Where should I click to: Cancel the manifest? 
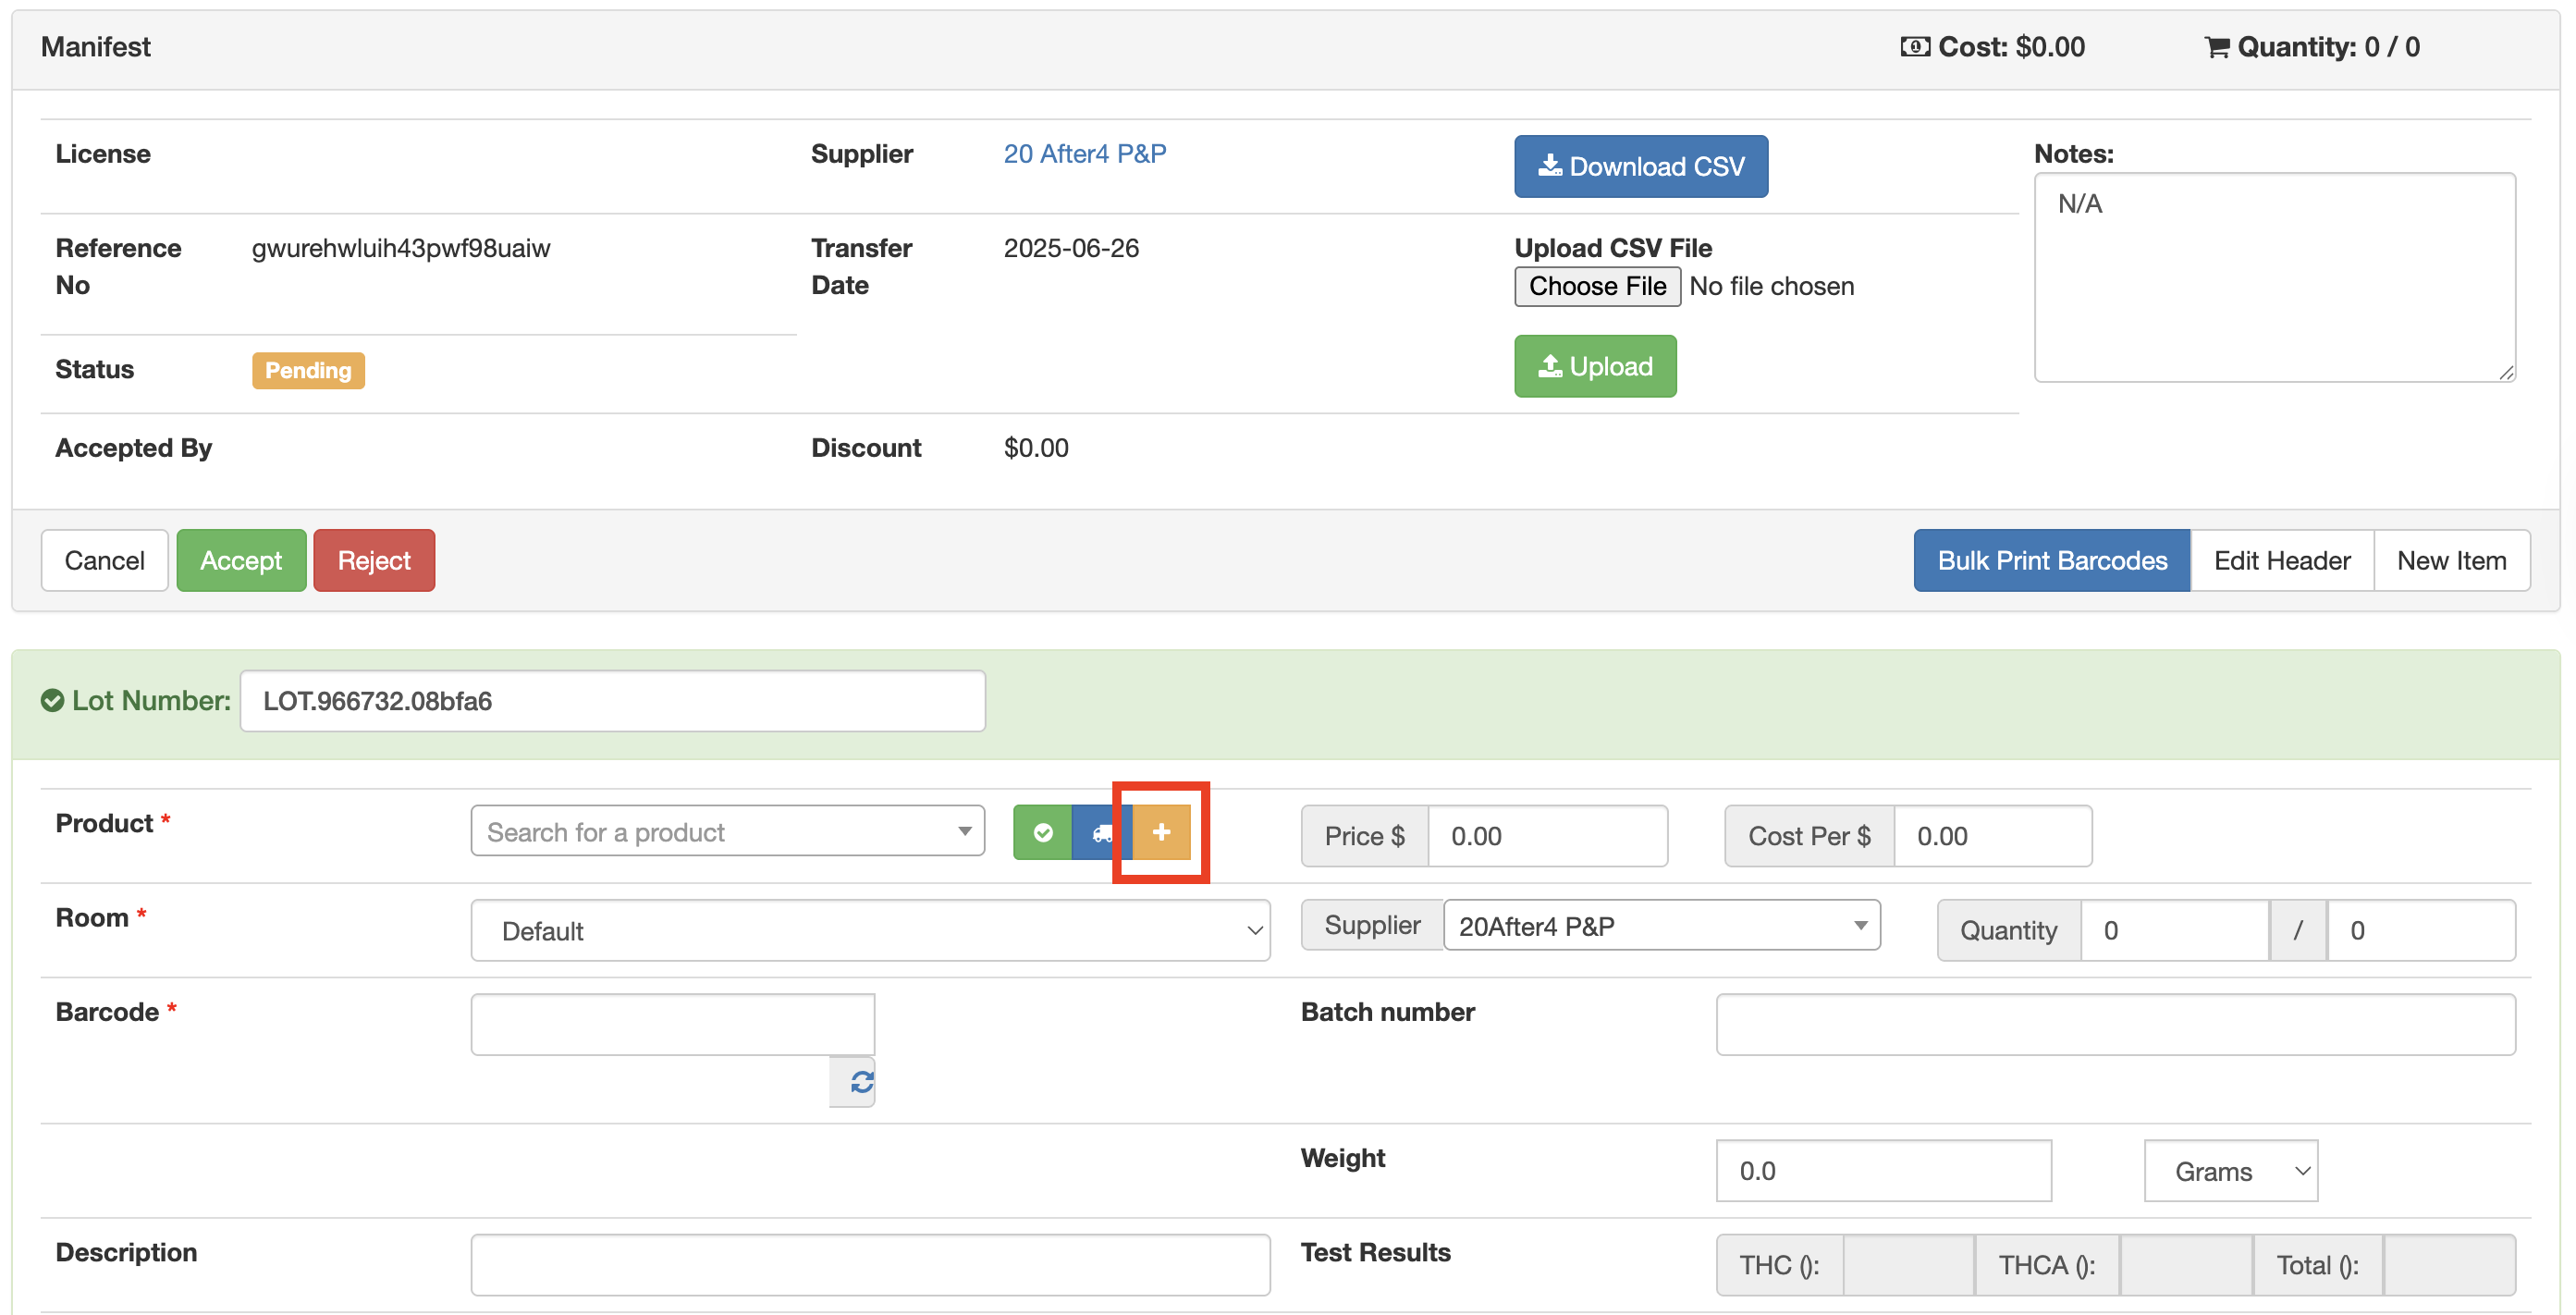click(104, 560)
